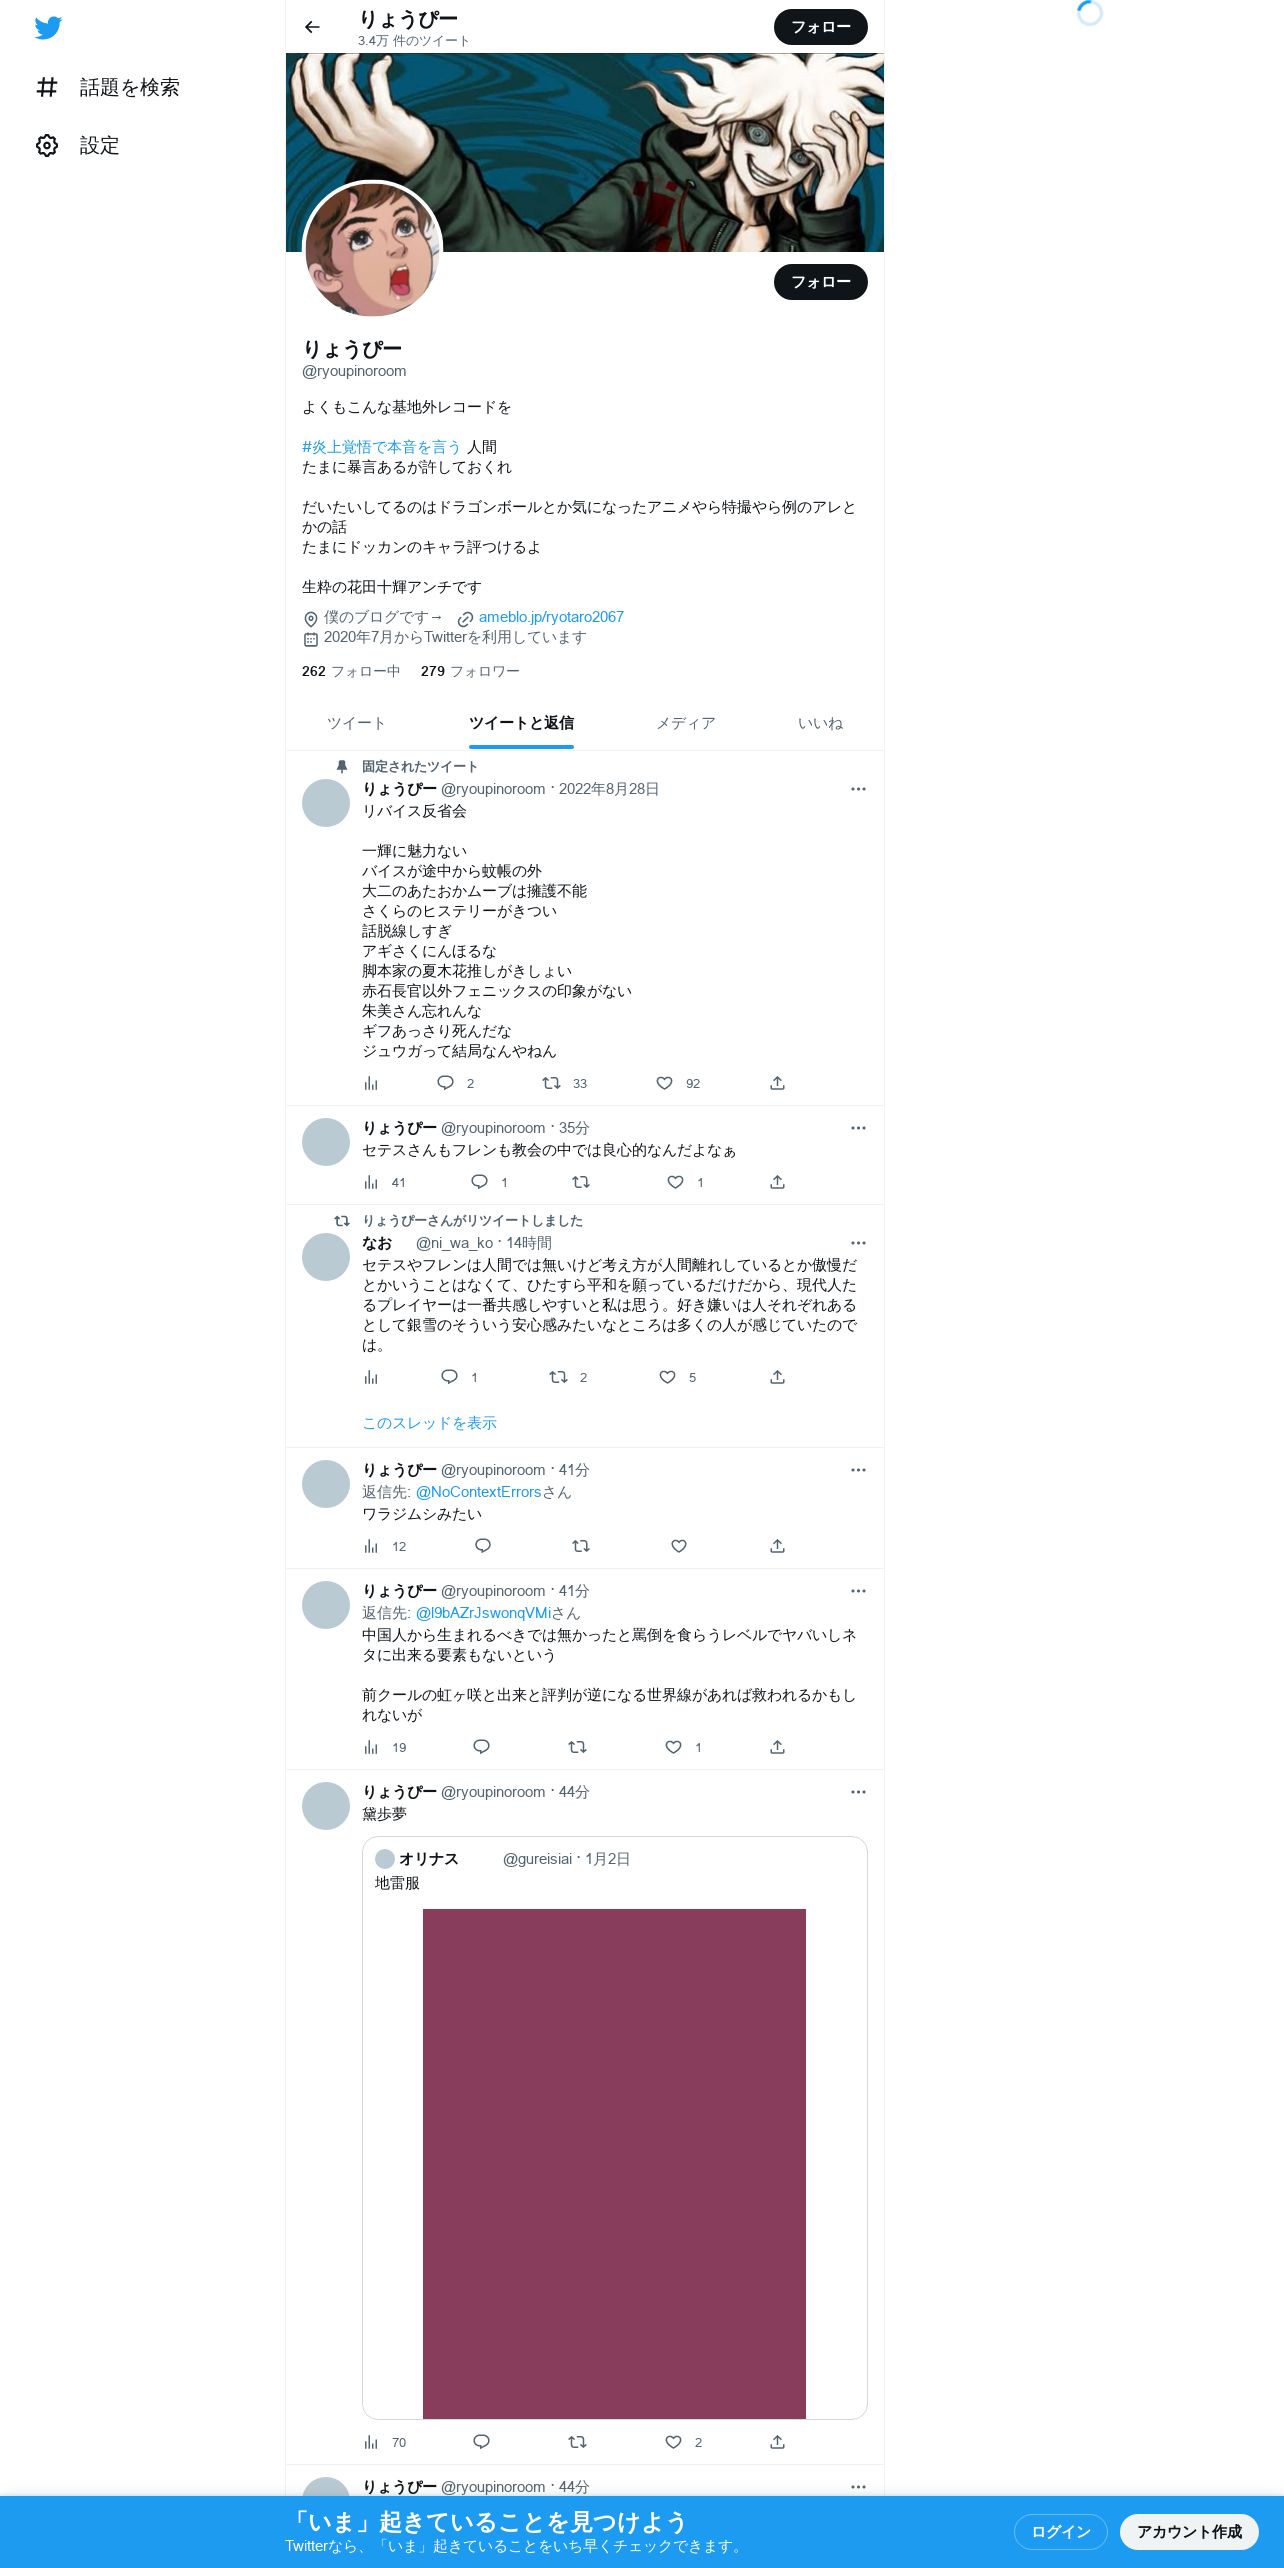Reply to the セテスさんもフレン tweet
This screenshot has height=2568, width=1284.
pyautogui.click(x=480, y=1182)
